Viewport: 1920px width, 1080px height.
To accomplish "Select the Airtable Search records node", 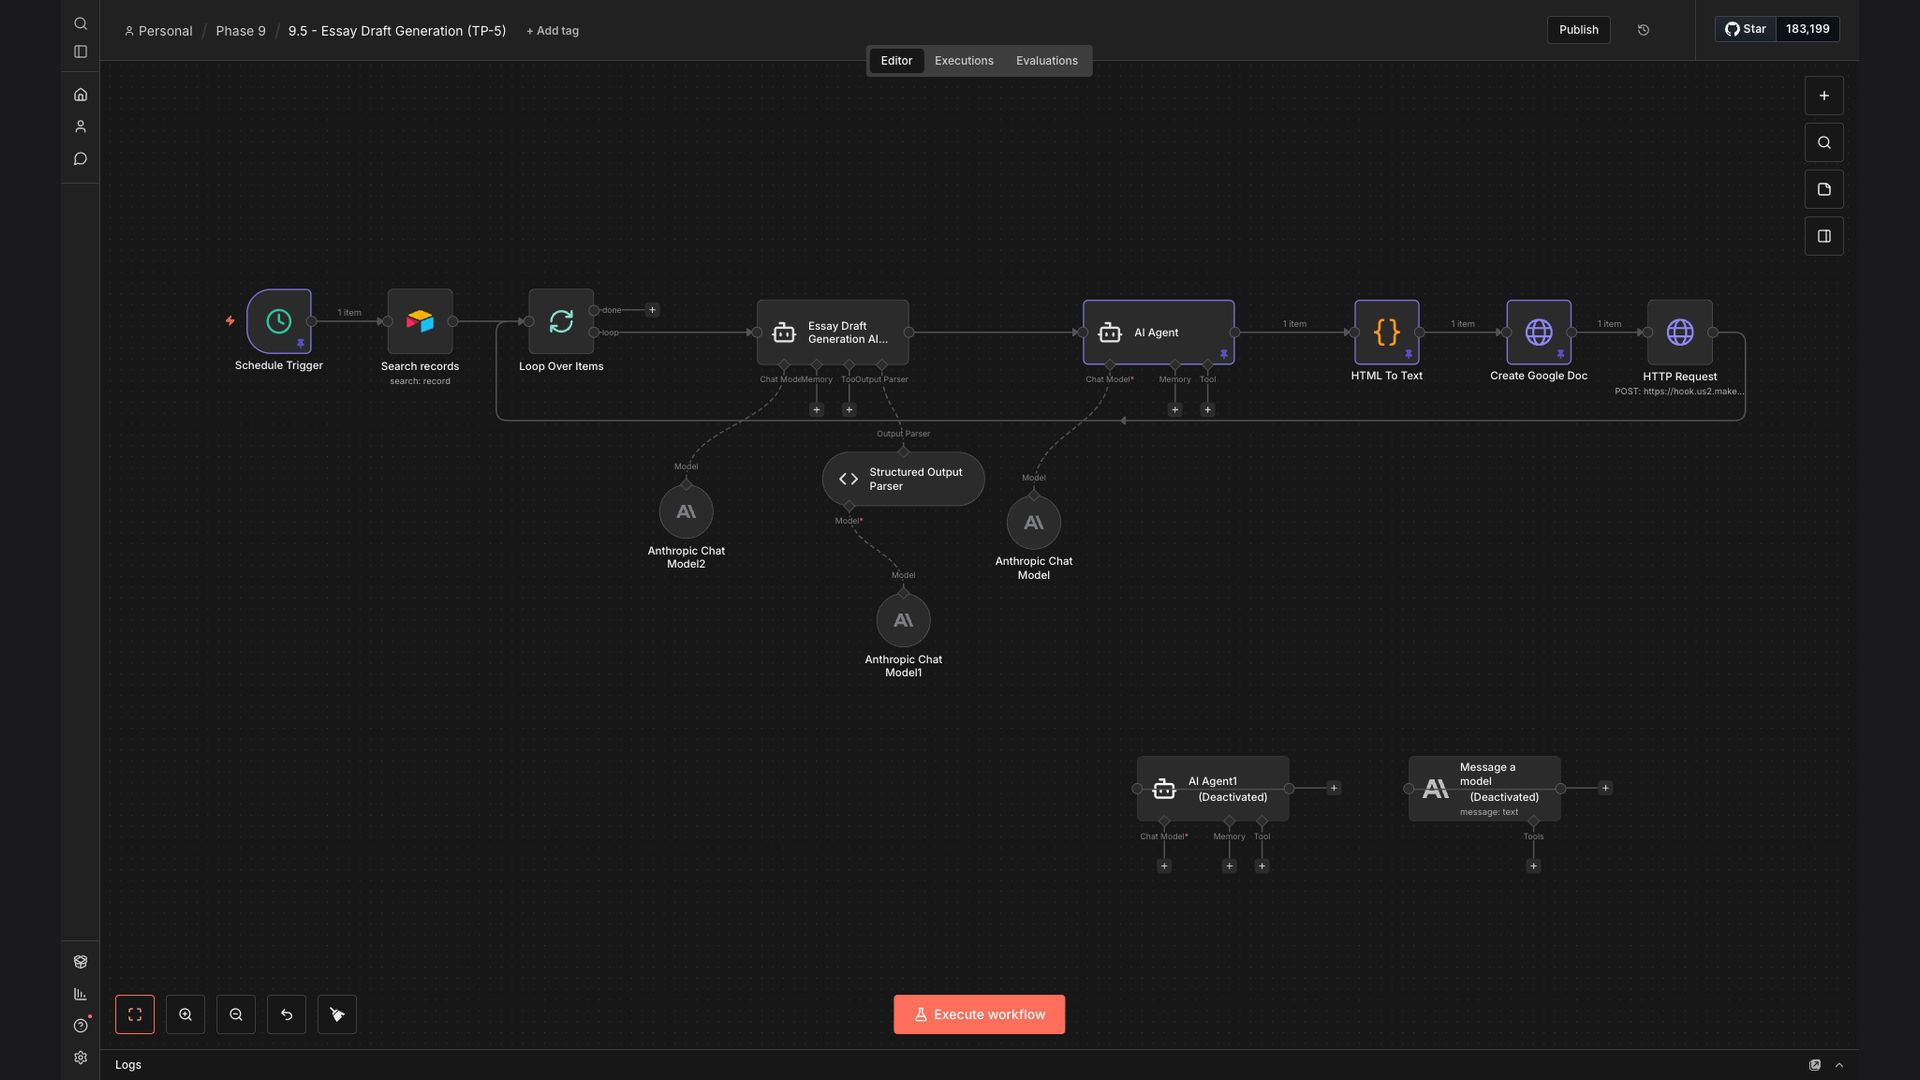I will coord(420,321).
